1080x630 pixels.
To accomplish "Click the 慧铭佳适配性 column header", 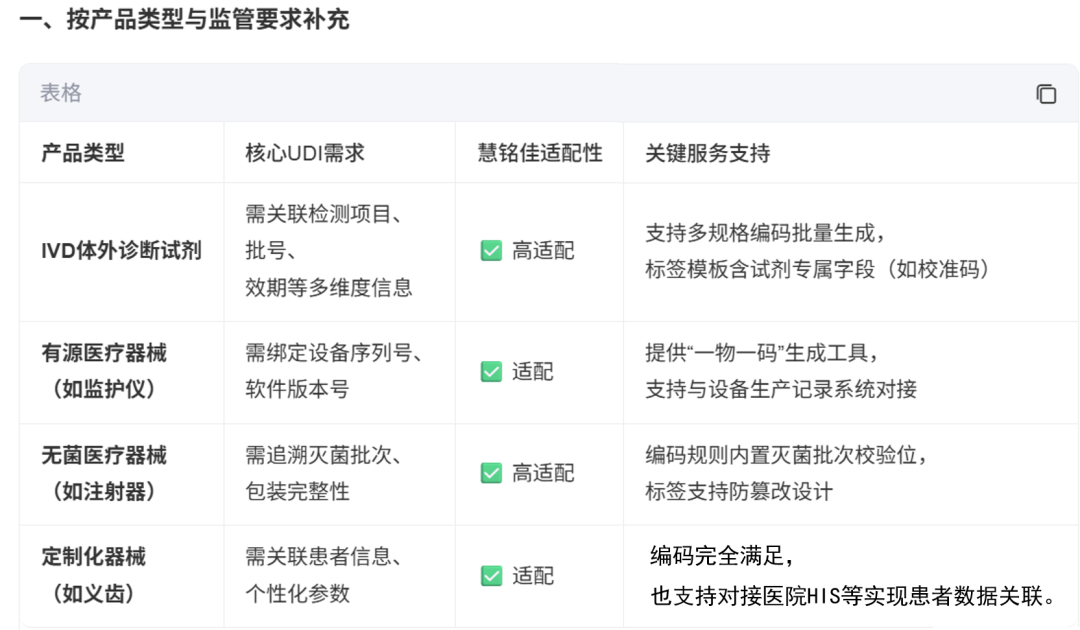I will pyautogui.click(x=540, y=153).
